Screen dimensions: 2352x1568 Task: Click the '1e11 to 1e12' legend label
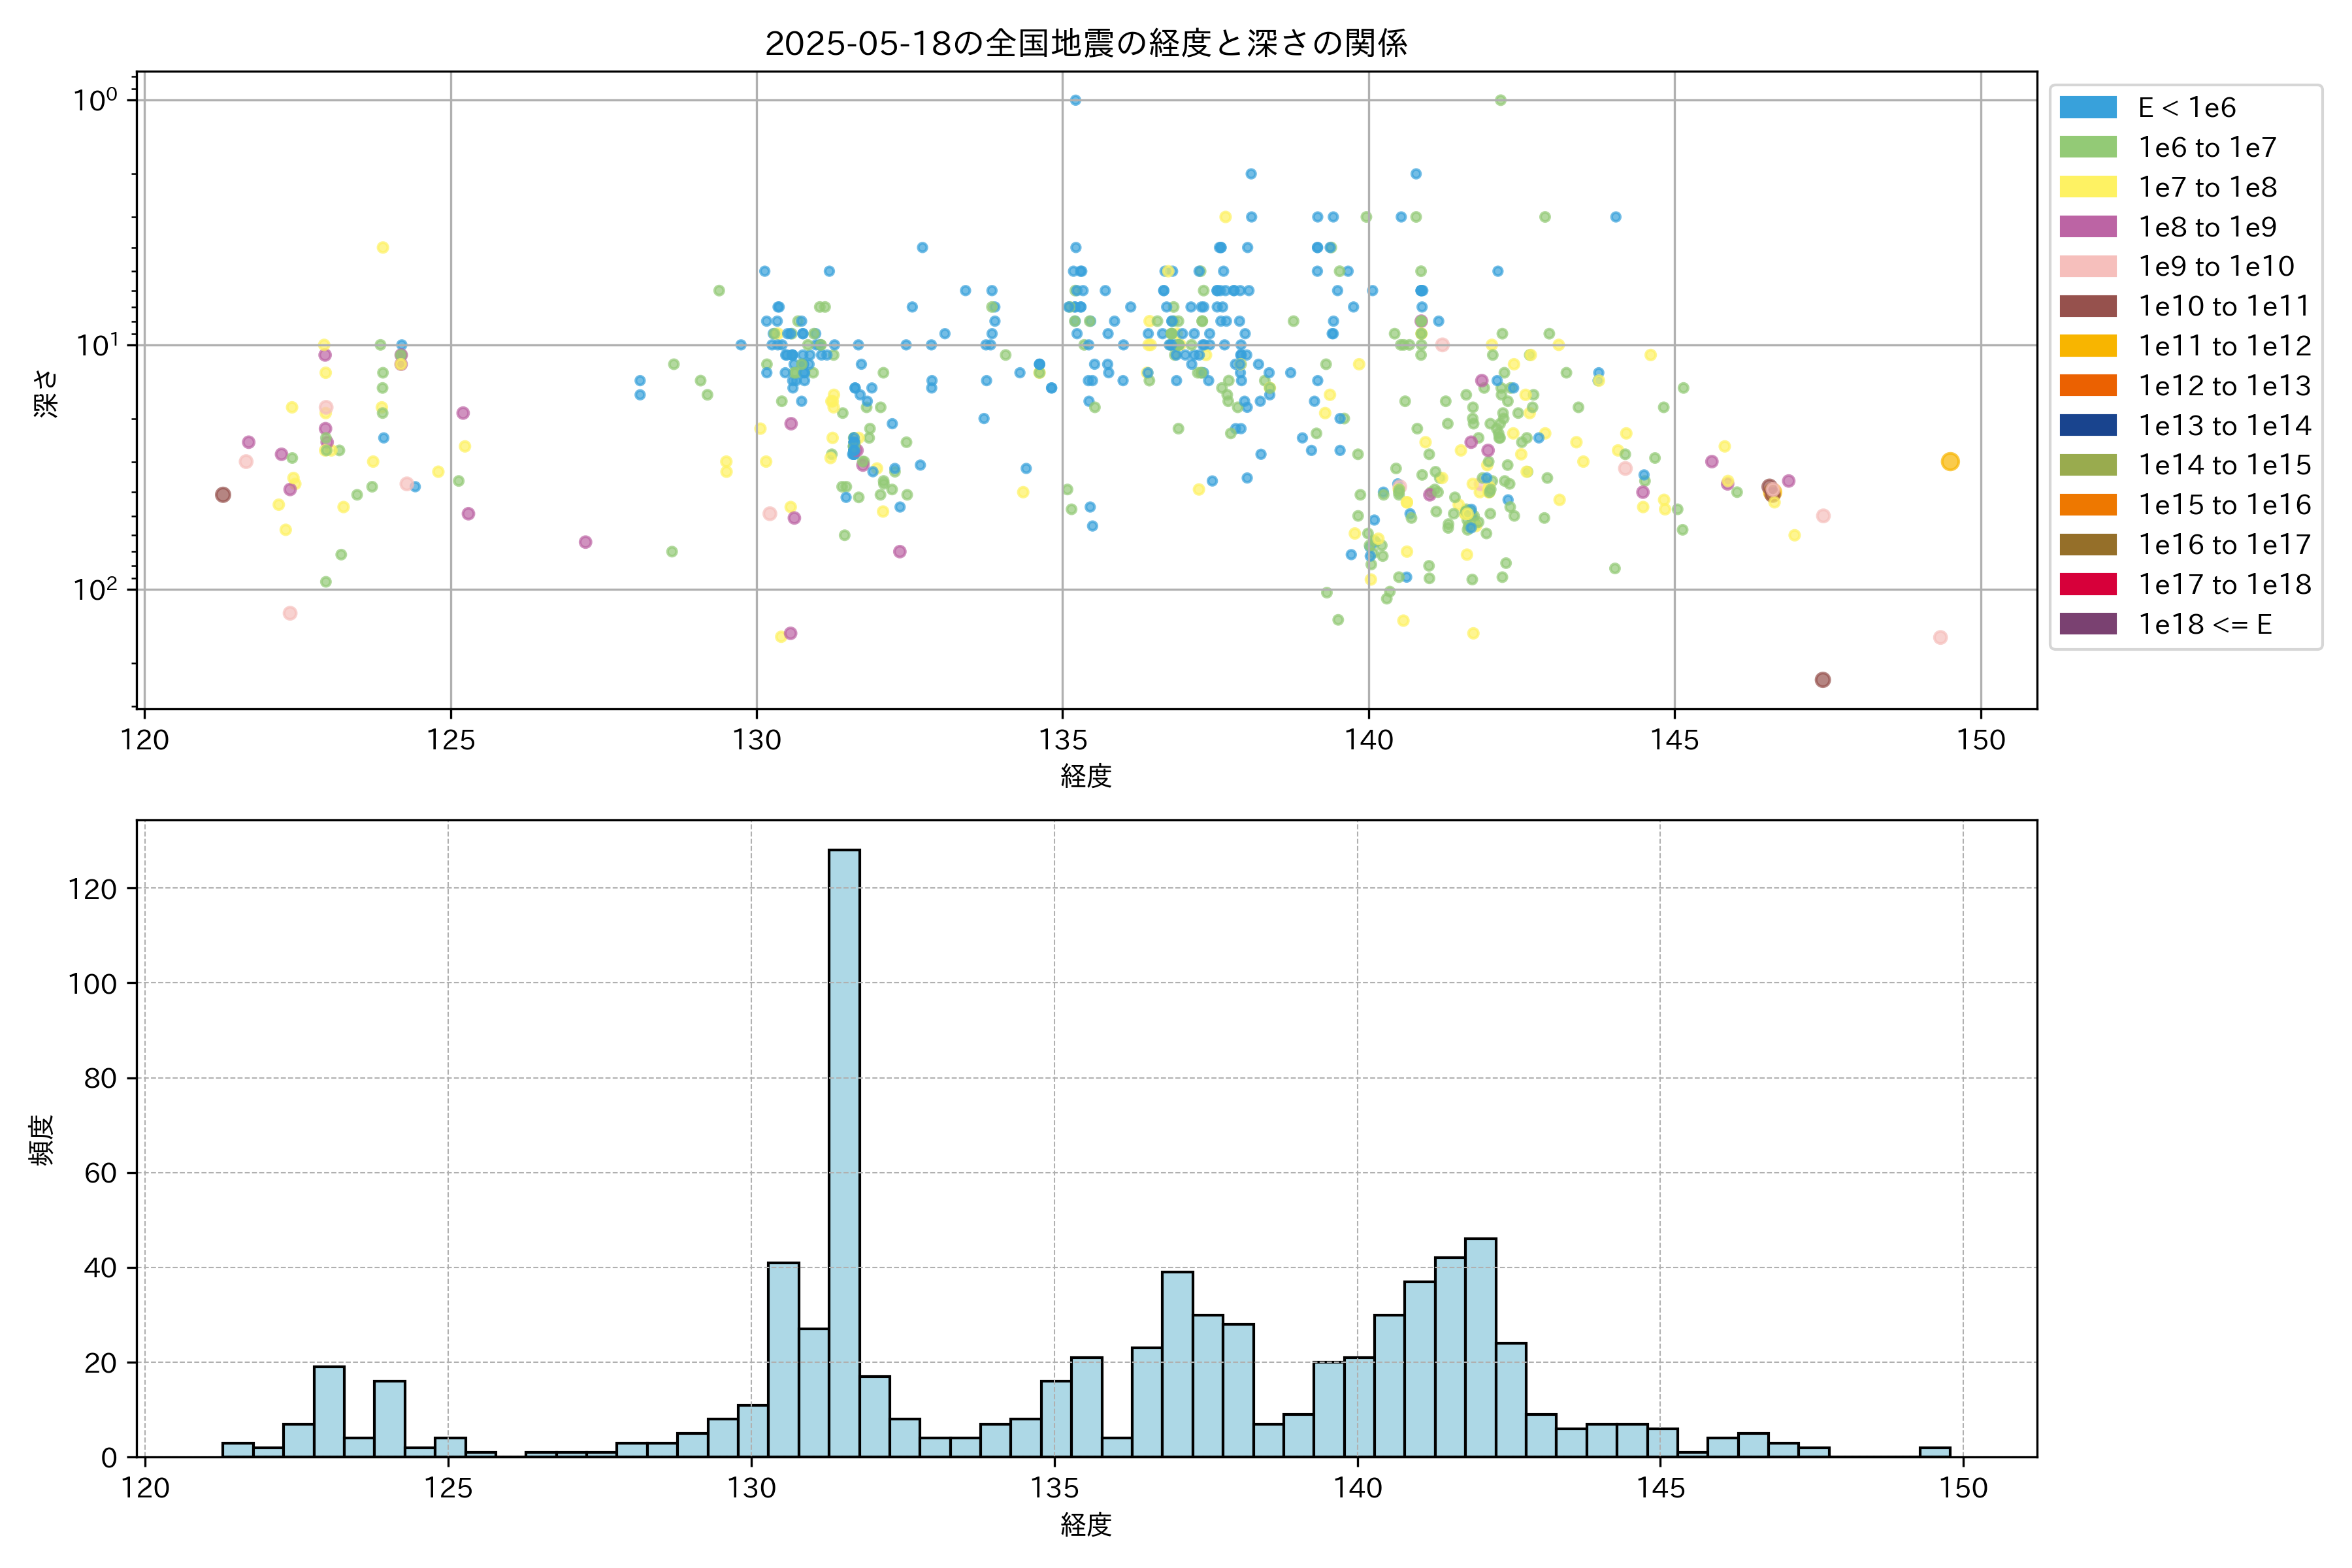[x=2224, y=346]
